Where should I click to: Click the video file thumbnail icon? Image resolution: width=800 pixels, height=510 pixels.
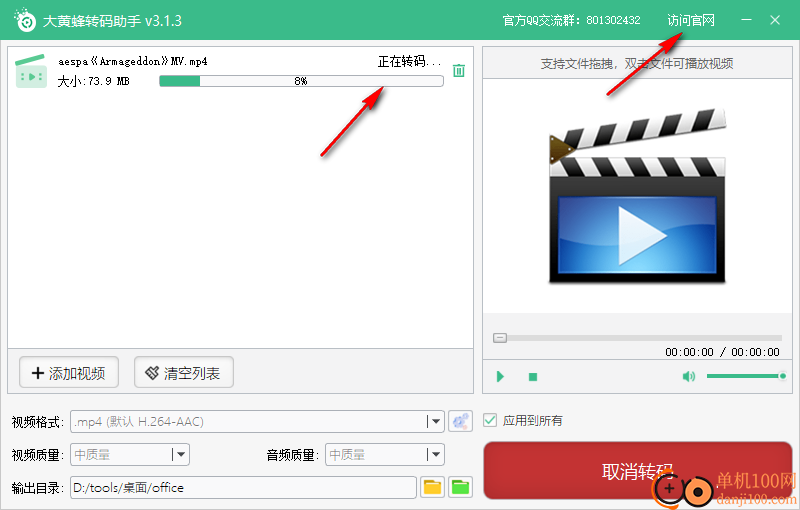tap(32, 71)
